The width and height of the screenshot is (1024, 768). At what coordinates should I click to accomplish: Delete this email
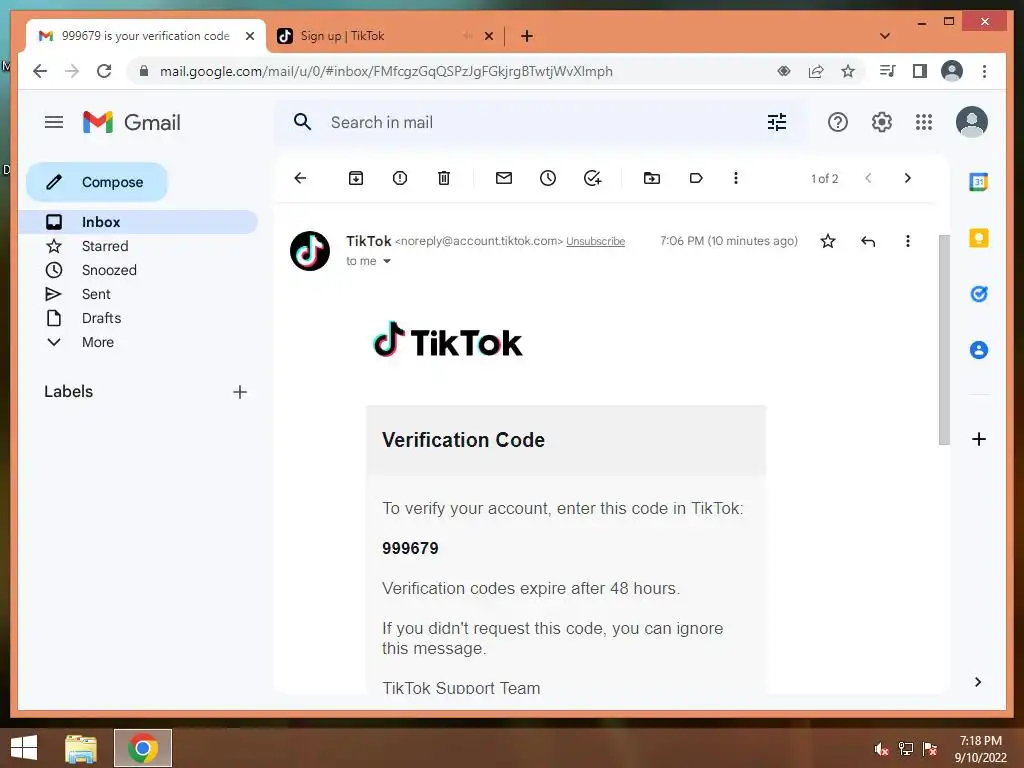[x=443, y=178]
